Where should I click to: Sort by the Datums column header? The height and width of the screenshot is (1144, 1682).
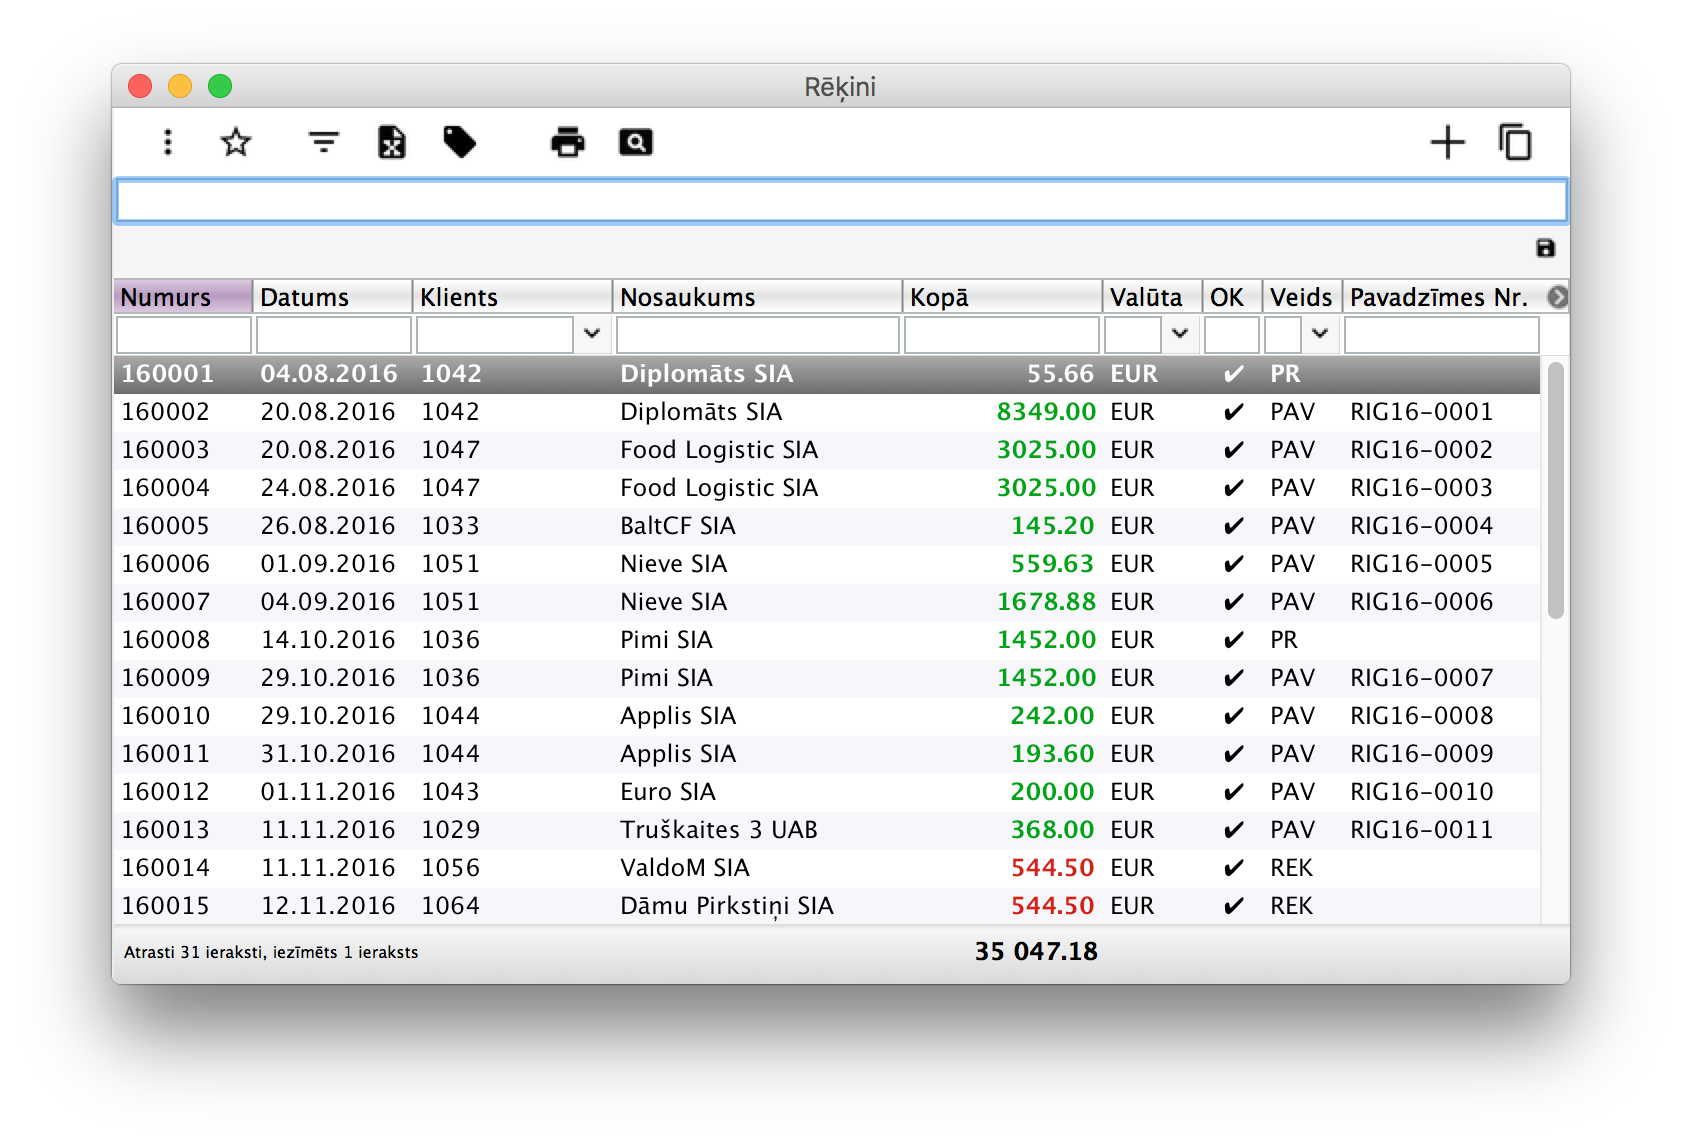tap(331, 297)
